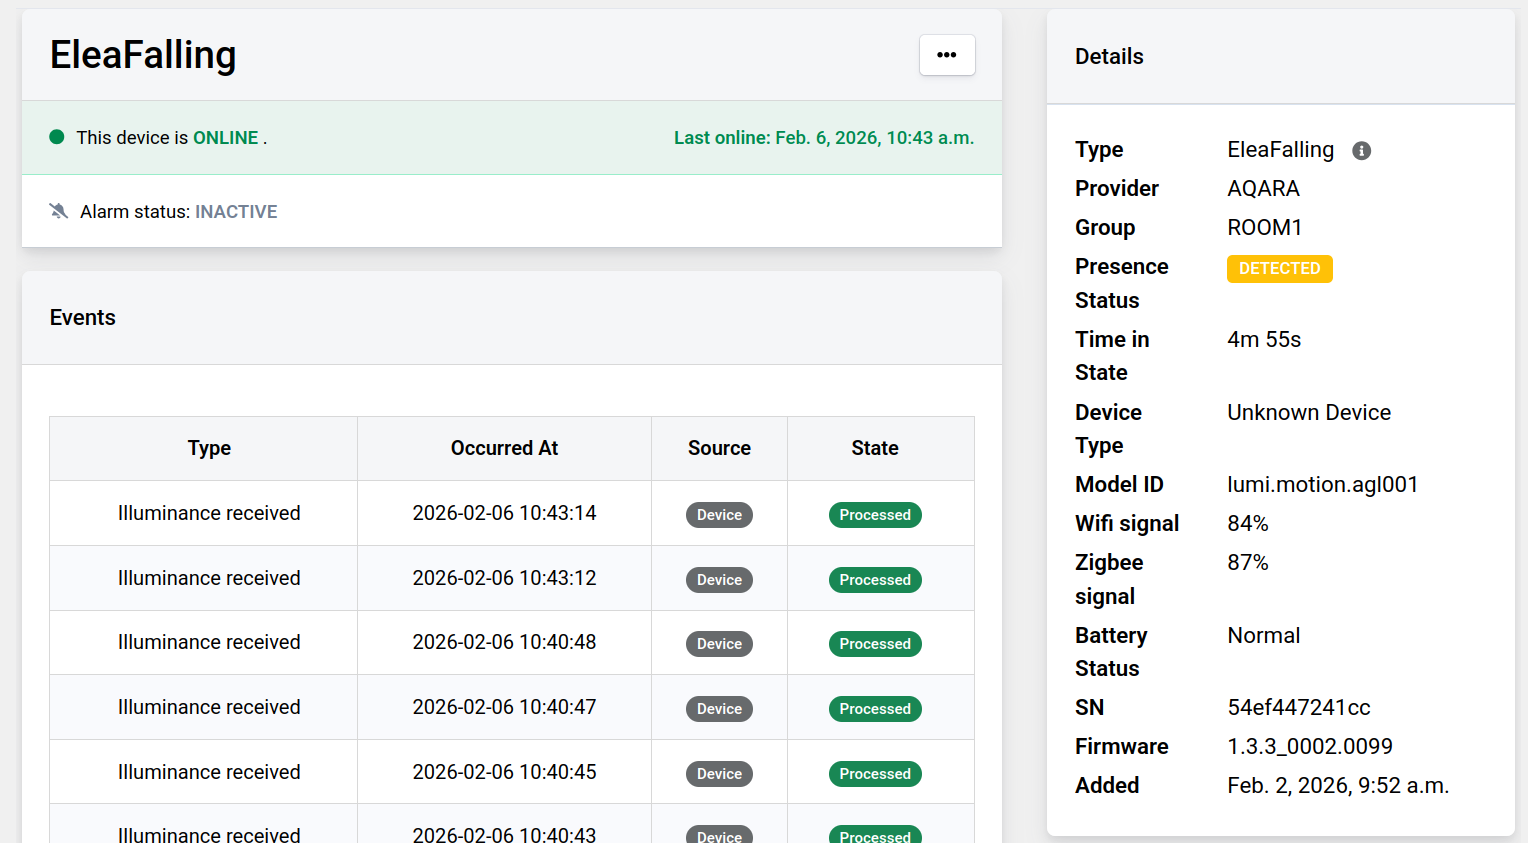1528x843 pixels.
Task: Click the Processed badge for the 10:43:14 event
Action: (x=875, y=514)
